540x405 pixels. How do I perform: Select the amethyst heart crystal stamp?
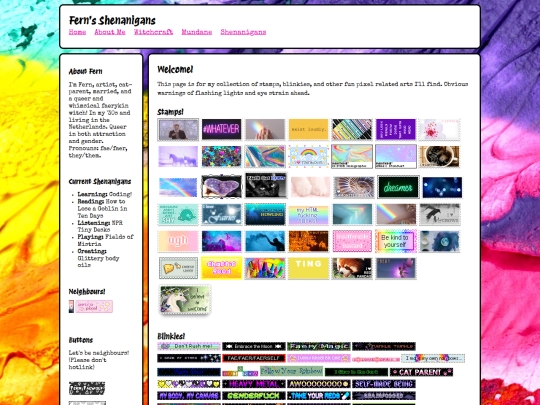click(x=221, y=186)
